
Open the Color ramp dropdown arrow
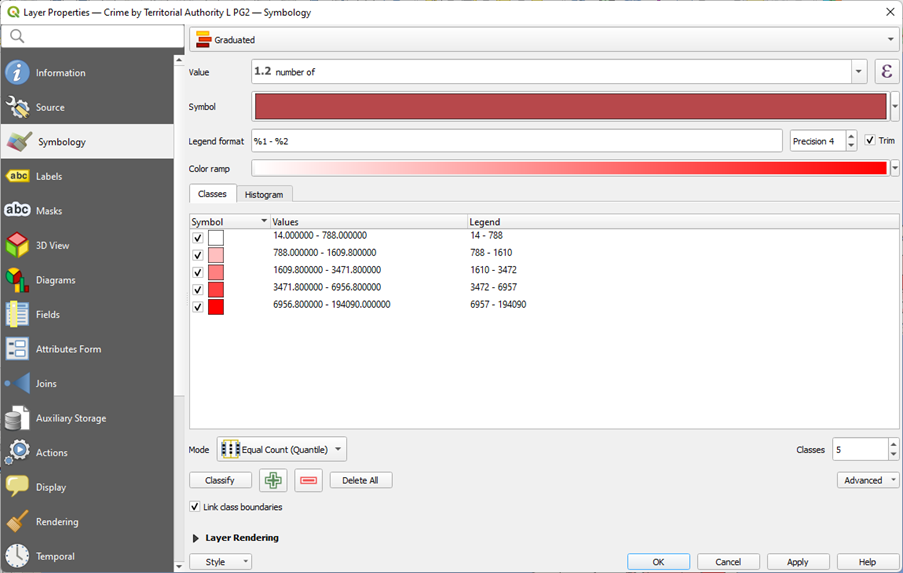[894, 169]
